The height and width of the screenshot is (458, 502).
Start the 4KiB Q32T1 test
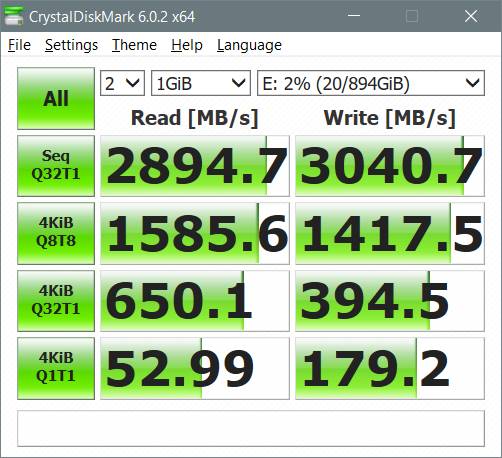coord(56,301)
